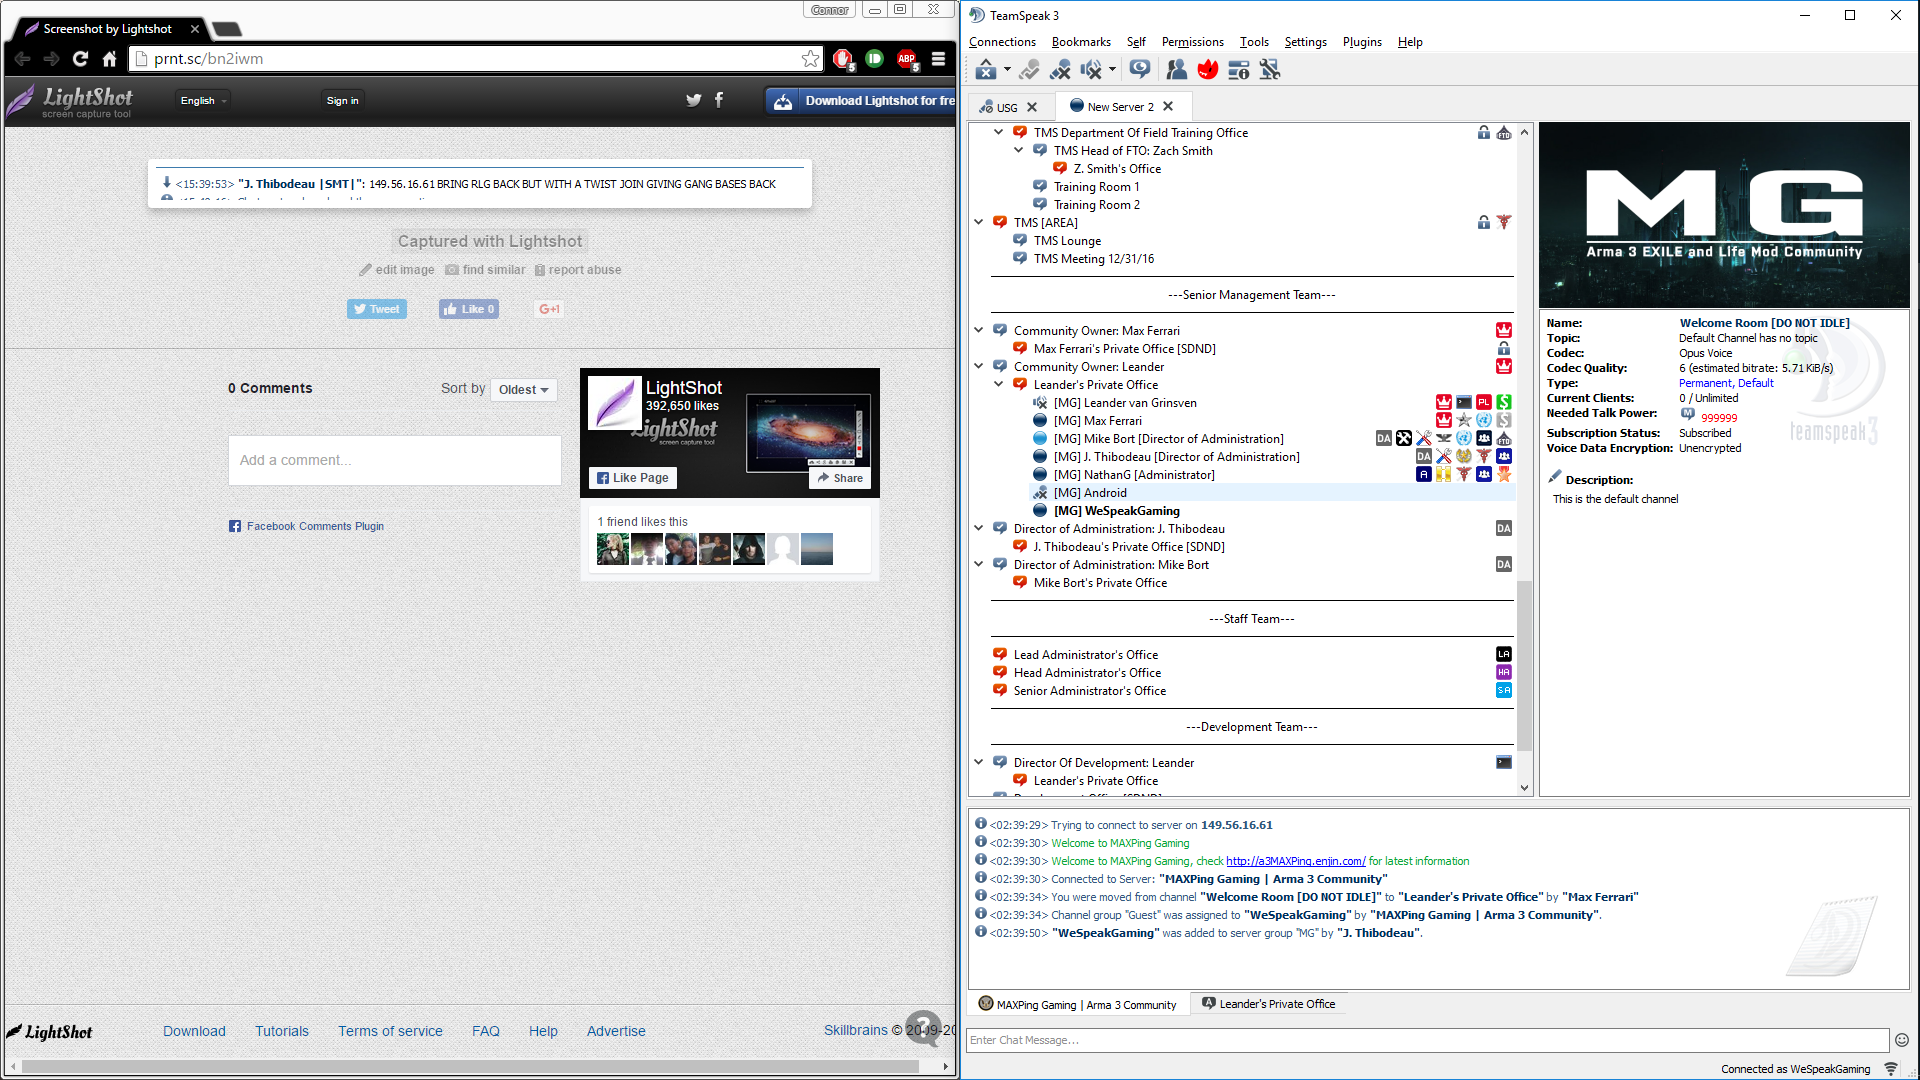Collapse the TMS [AREA] channel group
This screenshot has width=1920, height=1080.
tap(978, 222)
